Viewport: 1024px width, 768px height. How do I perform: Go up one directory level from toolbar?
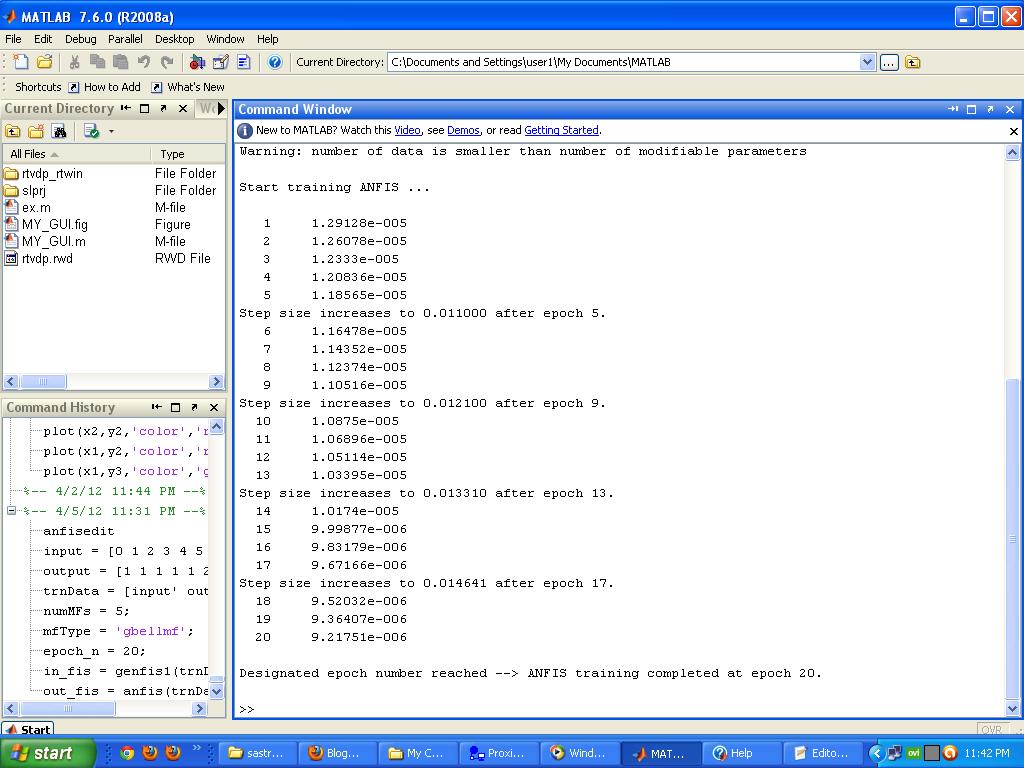913,63
